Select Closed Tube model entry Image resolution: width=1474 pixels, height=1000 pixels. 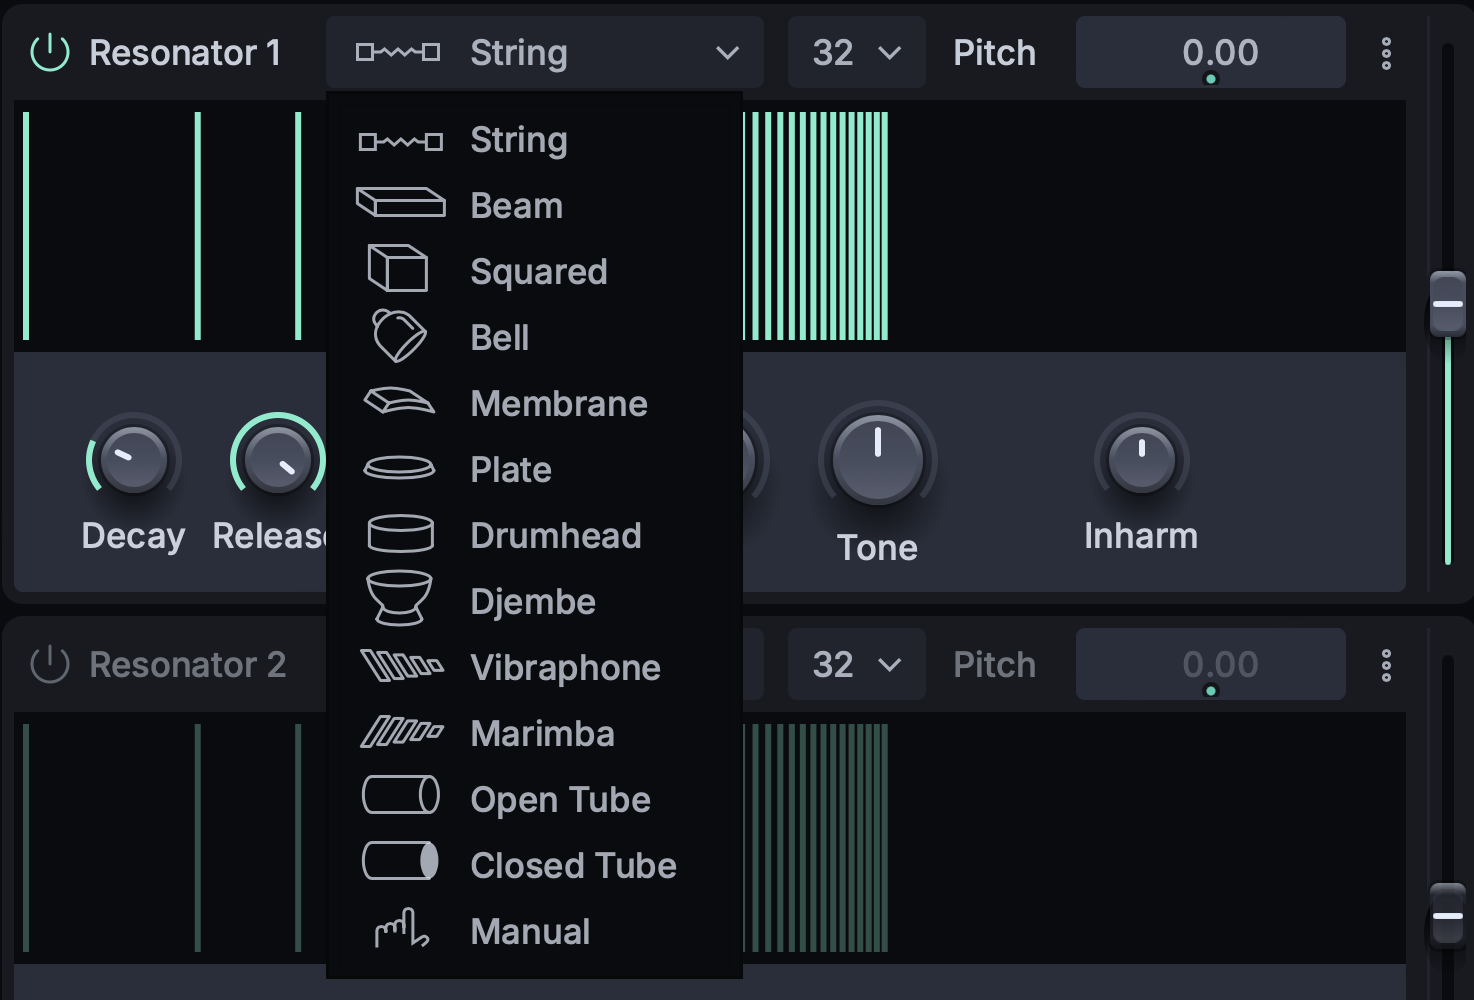534,866
